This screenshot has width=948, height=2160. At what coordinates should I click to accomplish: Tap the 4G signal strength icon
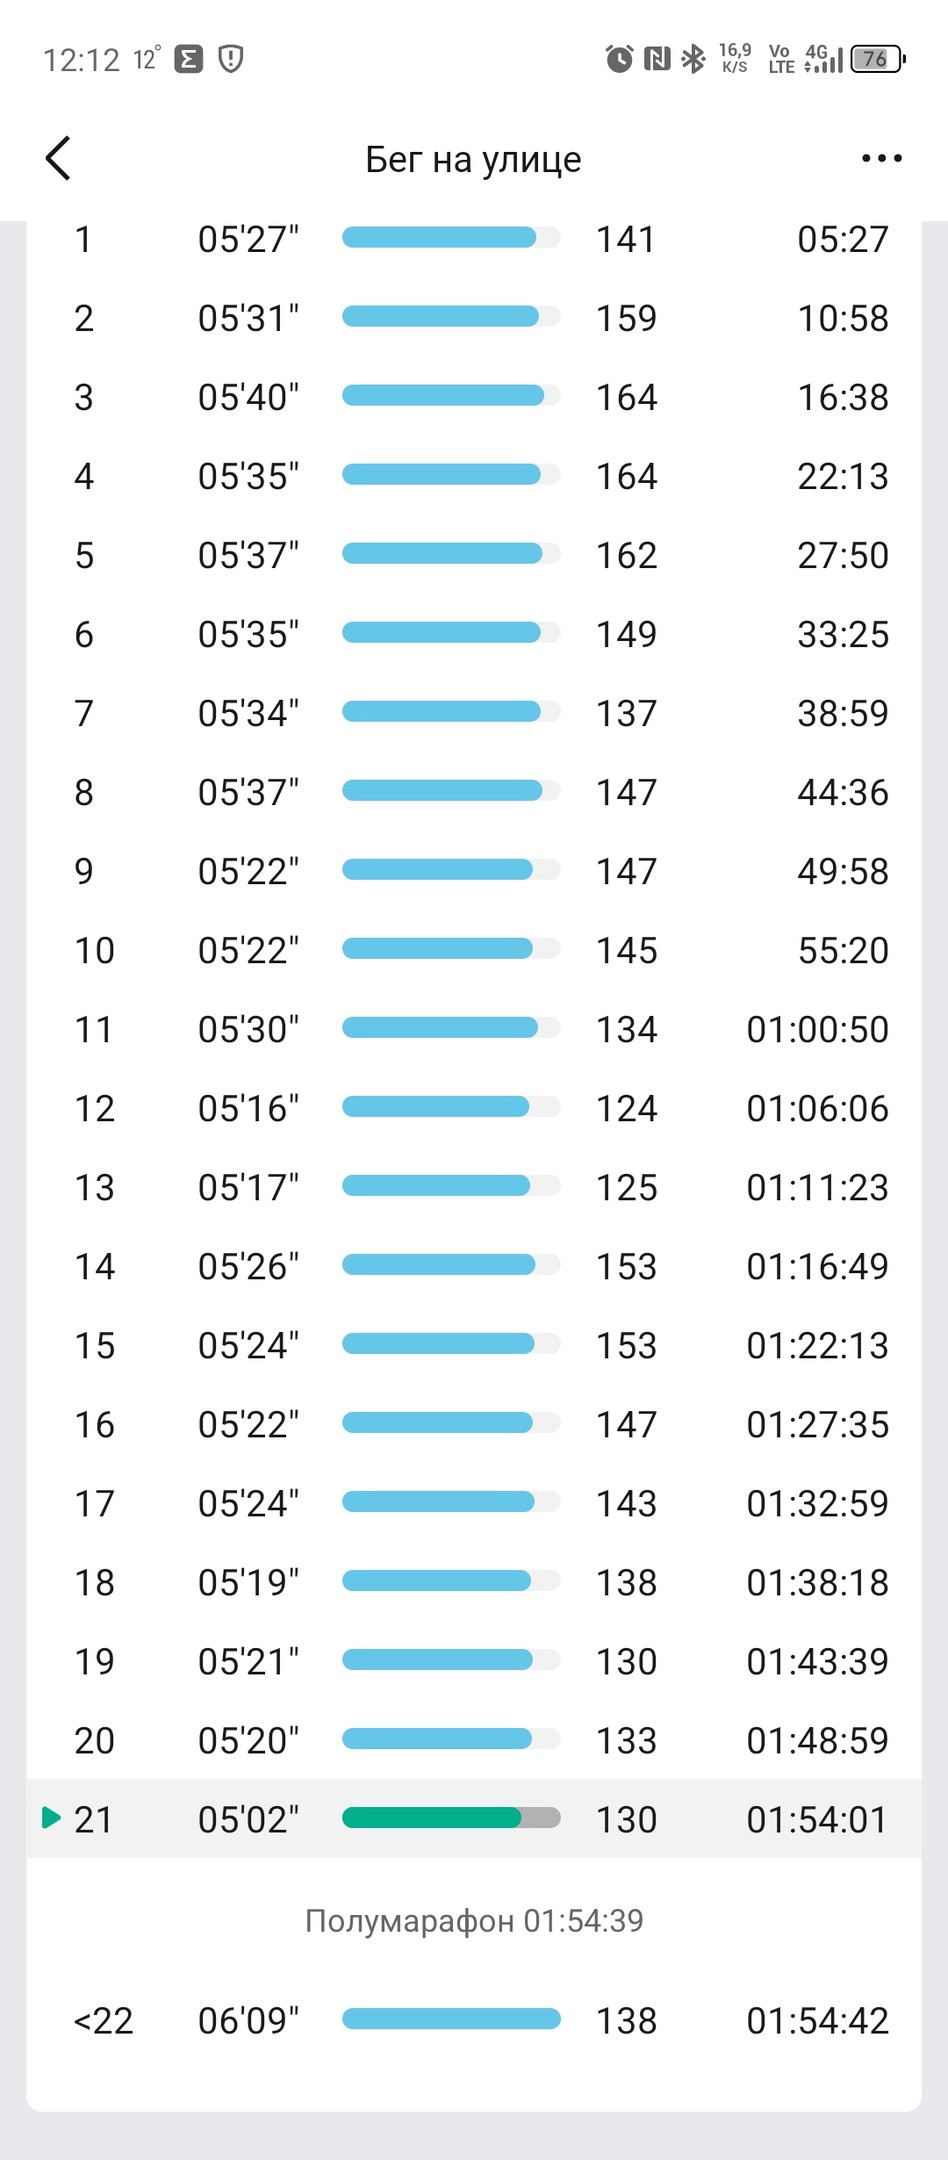click(x=824, y=59)
